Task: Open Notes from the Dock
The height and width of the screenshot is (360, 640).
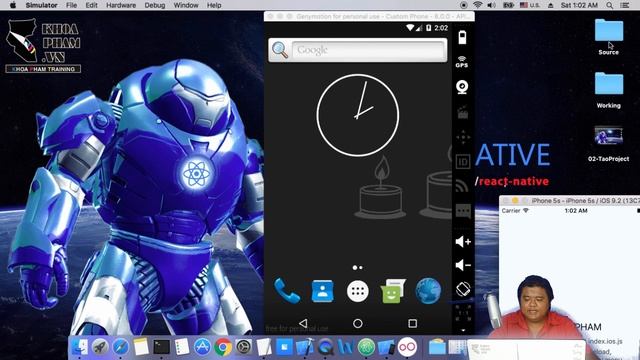Action: click(x=141, y=347)
